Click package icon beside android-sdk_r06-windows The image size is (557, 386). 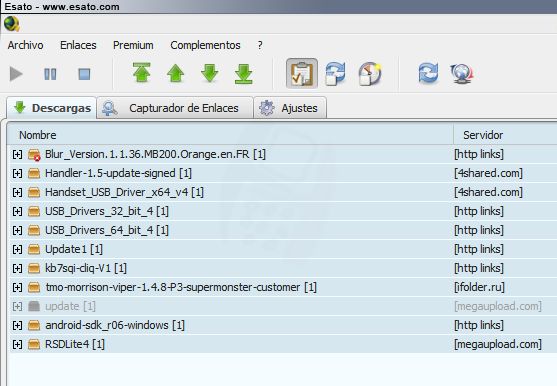click(x=34, y=325)
